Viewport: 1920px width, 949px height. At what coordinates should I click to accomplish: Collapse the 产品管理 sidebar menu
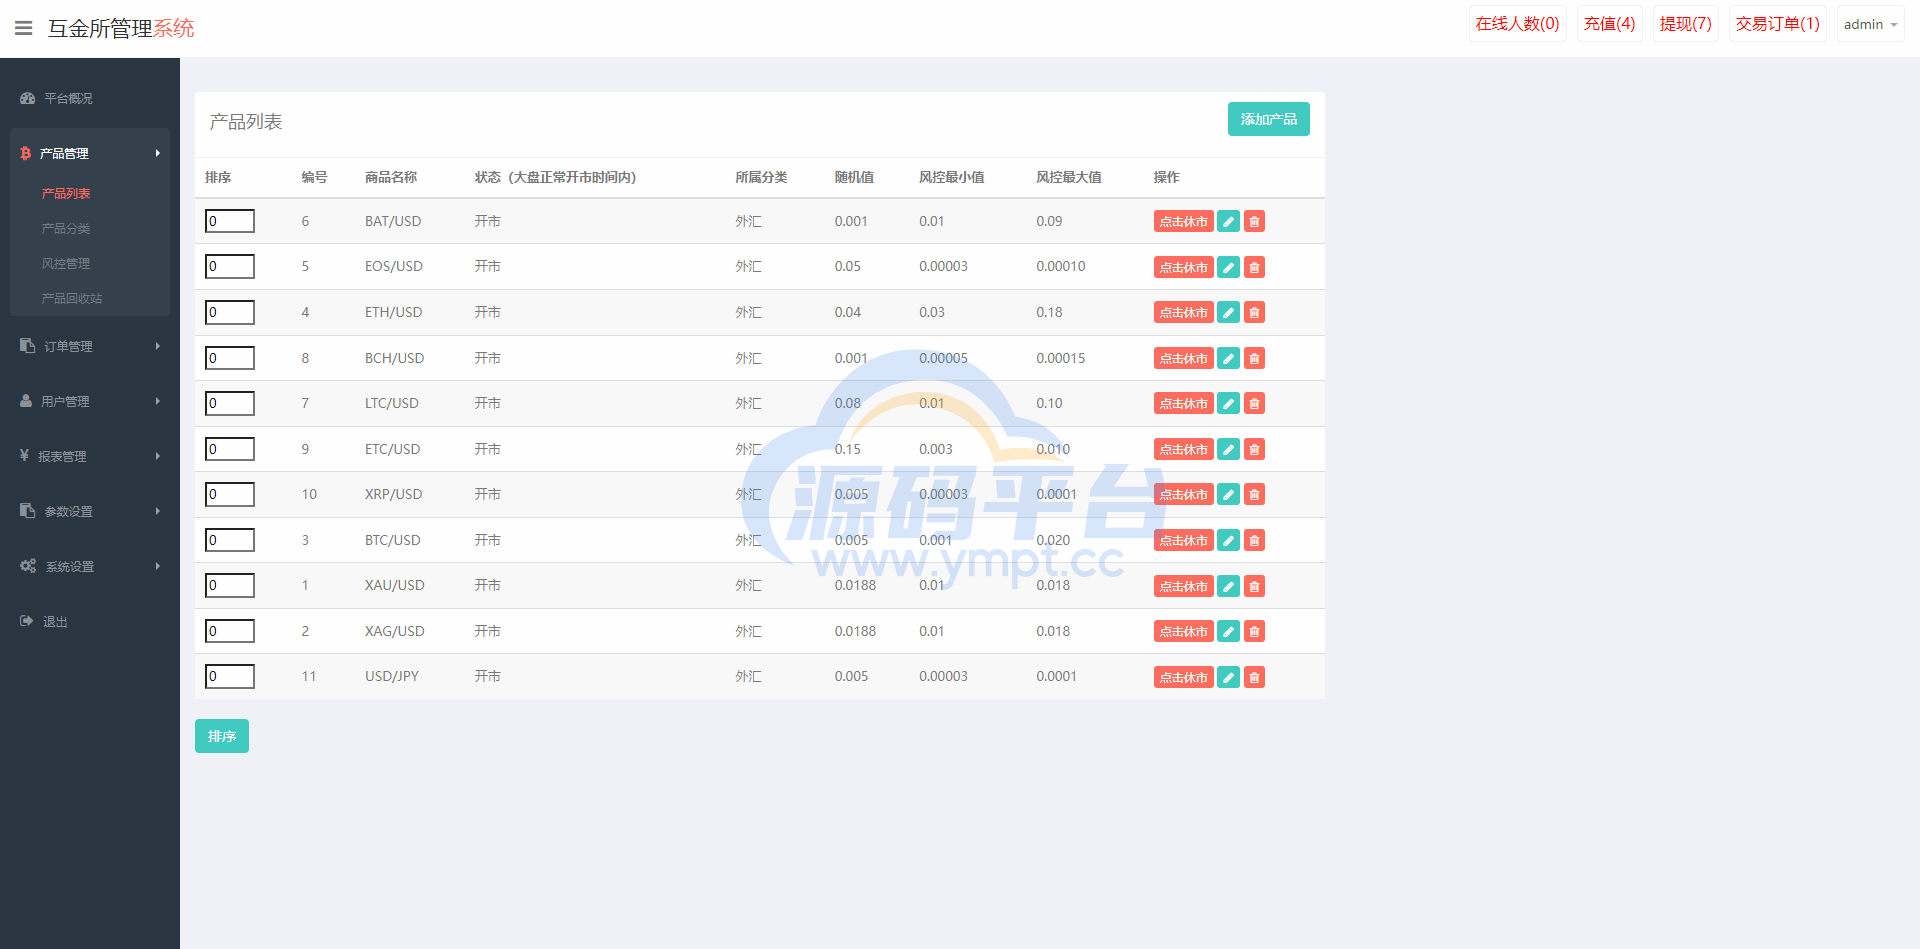pos(90,153)
